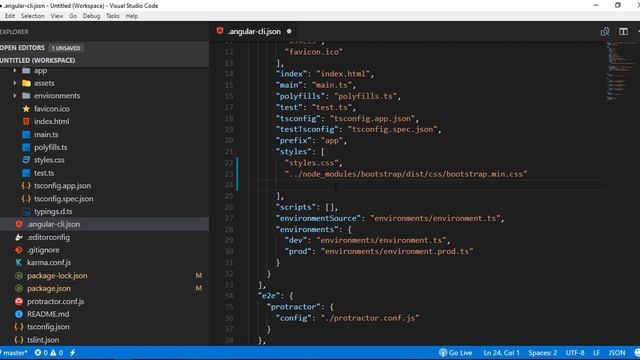Expand the assets folder chevron
640x360 pixels.
coord(15,83)
